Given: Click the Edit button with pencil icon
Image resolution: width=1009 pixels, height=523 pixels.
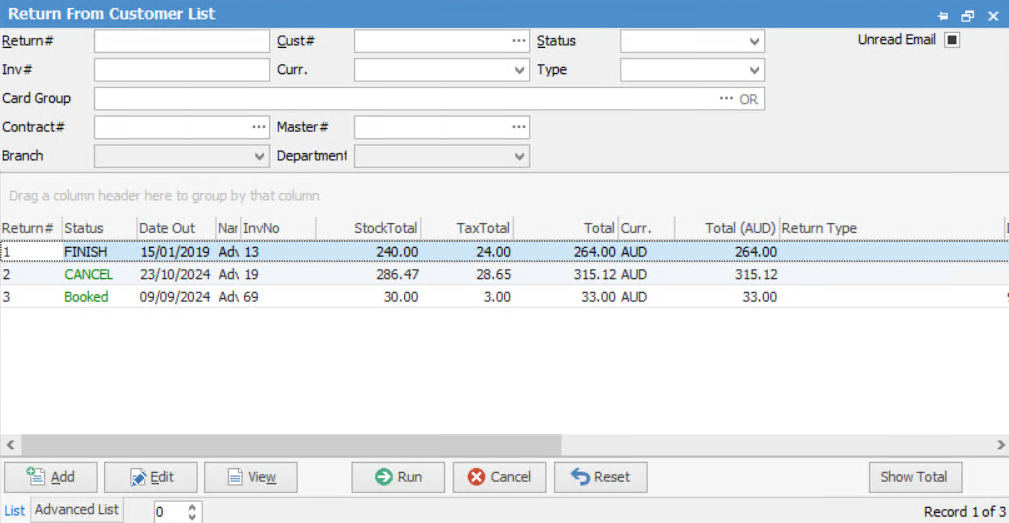Looking at the screenshot, I should pyautogui.click(x=151, y=477).
